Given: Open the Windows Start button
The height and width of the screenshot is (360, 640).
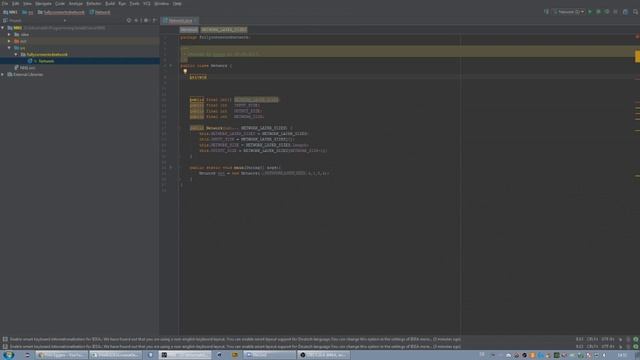Looking at the screenshot, I should (x=8, y=355).
